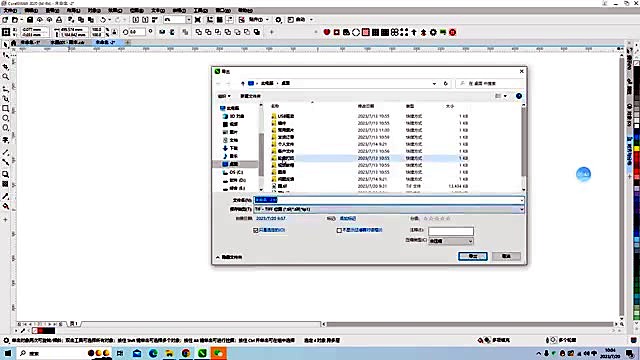
Task: Click the file name input field
Action: click(389, 200)
